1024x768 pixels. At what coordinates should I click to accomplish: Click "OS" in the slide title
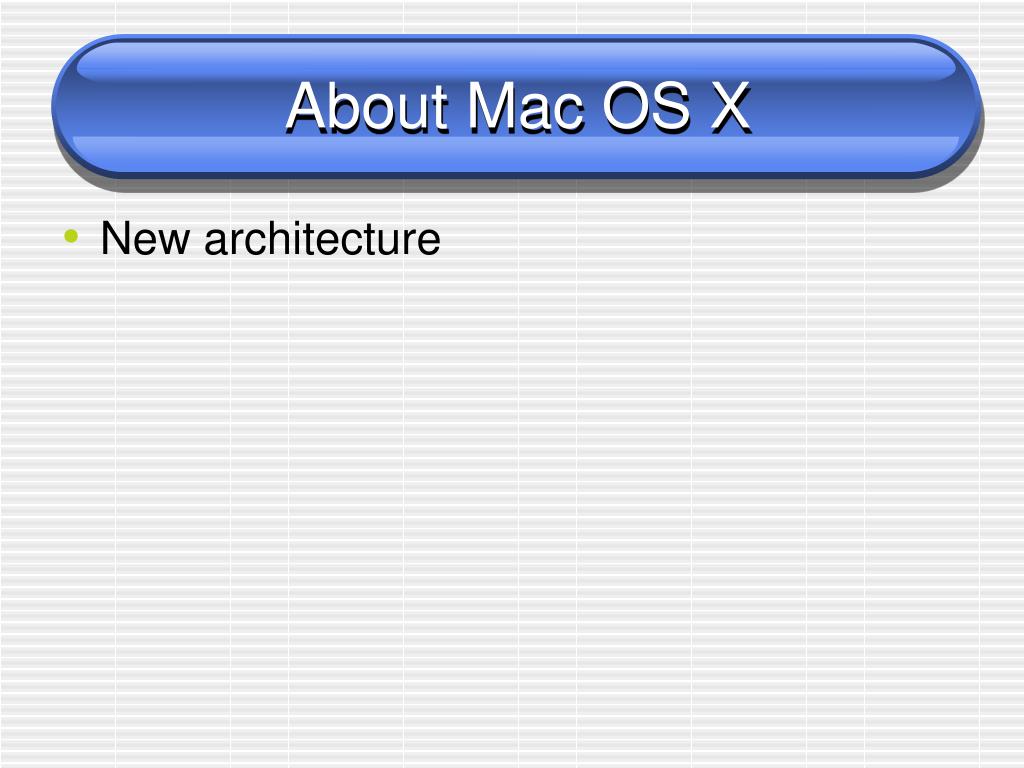[x=645, y=106]
